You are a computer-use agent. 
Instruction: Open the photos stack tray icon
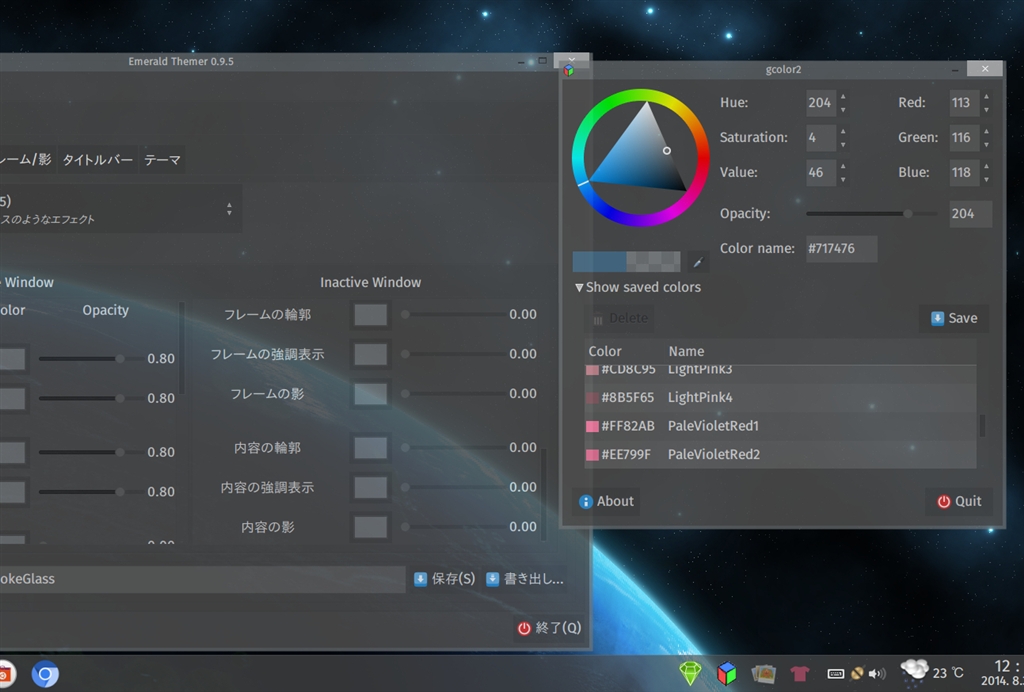pyautogui.click(x=763, y=673)
